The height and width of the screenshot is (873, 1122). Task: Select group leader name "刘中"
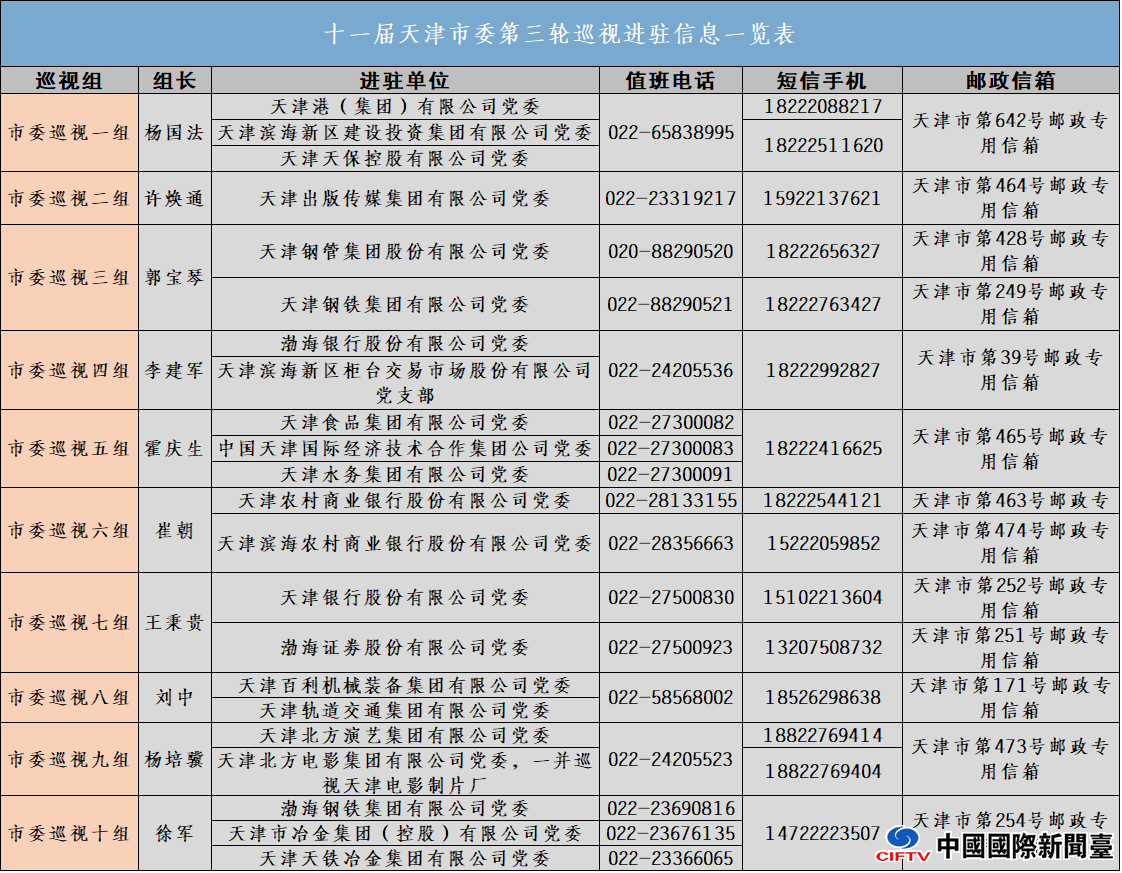[175, 698]
